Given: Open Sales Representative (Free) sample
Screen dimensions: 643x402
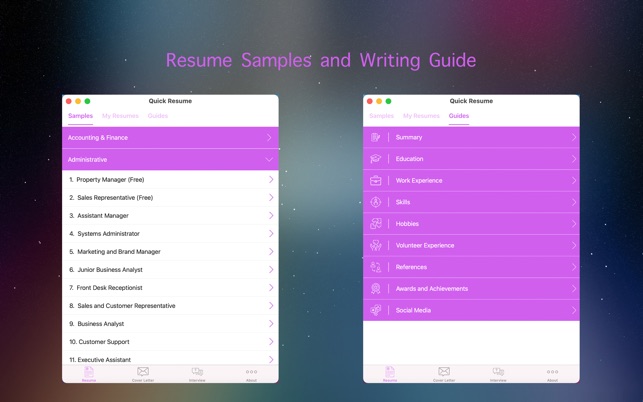Looking at the screenshot, I should 114,198.
